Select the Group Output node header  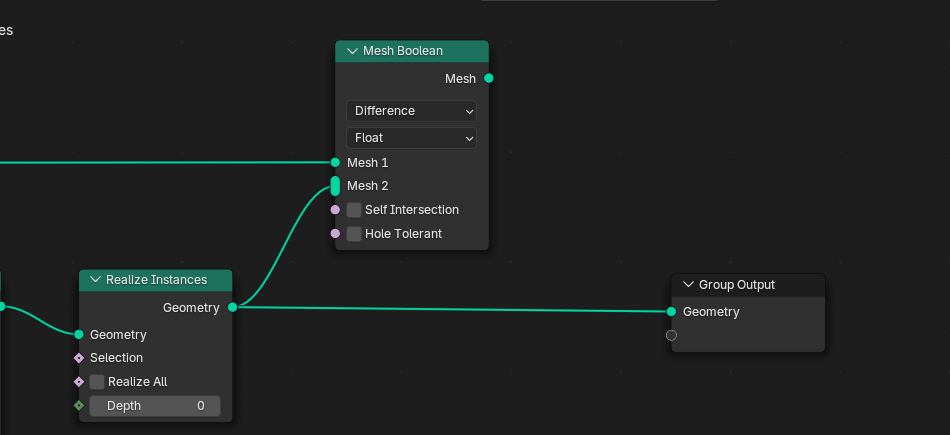coord(748,285)
